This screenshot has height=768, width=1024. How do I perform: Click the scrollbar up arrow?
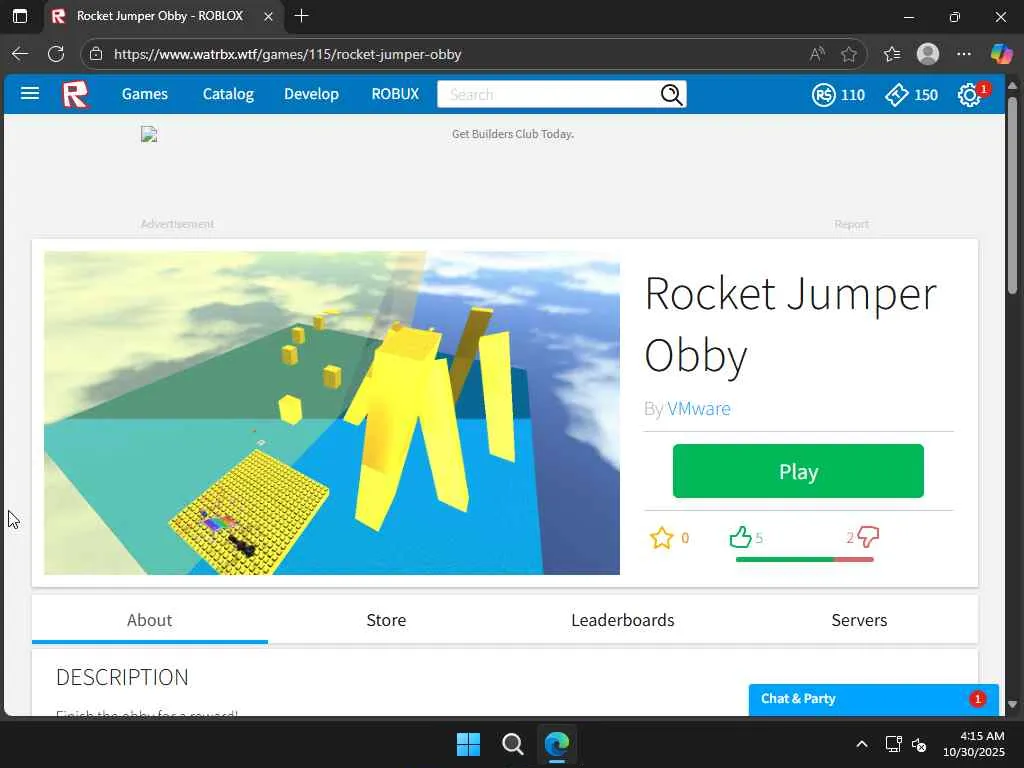[1012, 86]
